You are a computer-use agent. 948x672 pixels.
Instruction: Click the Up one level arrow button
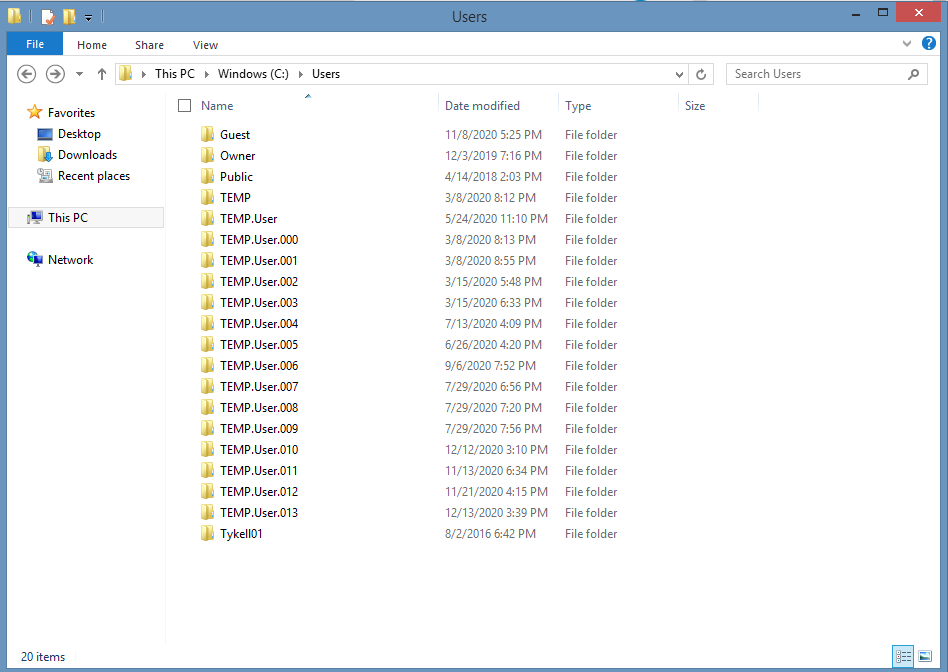click(x=101, y=73)
